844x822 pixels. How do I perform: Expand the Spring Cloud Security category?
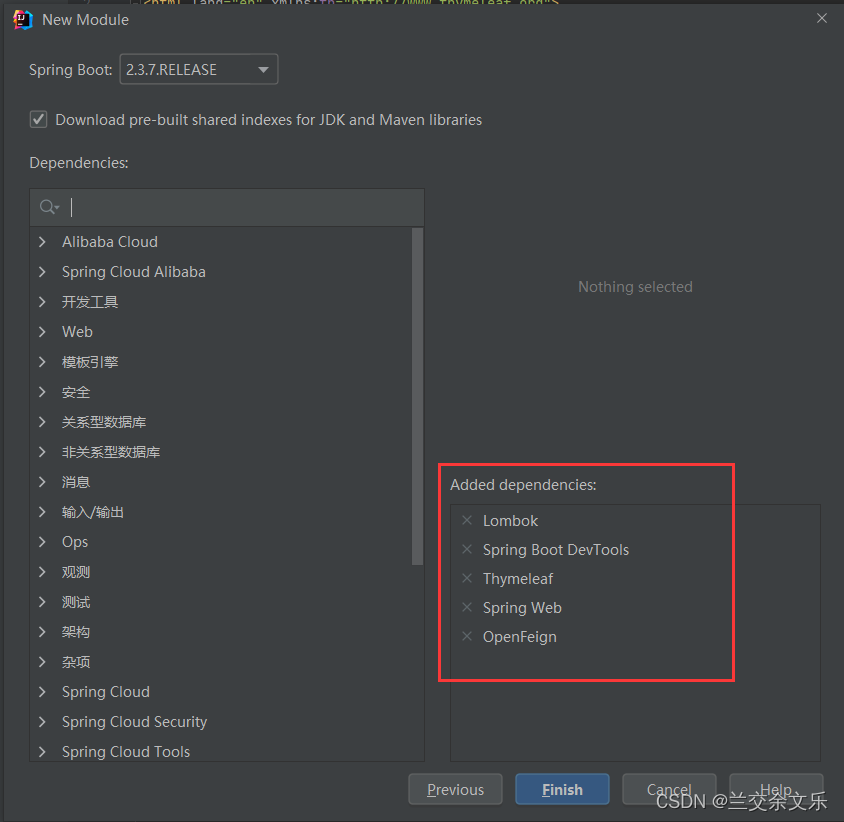point(42,722)
